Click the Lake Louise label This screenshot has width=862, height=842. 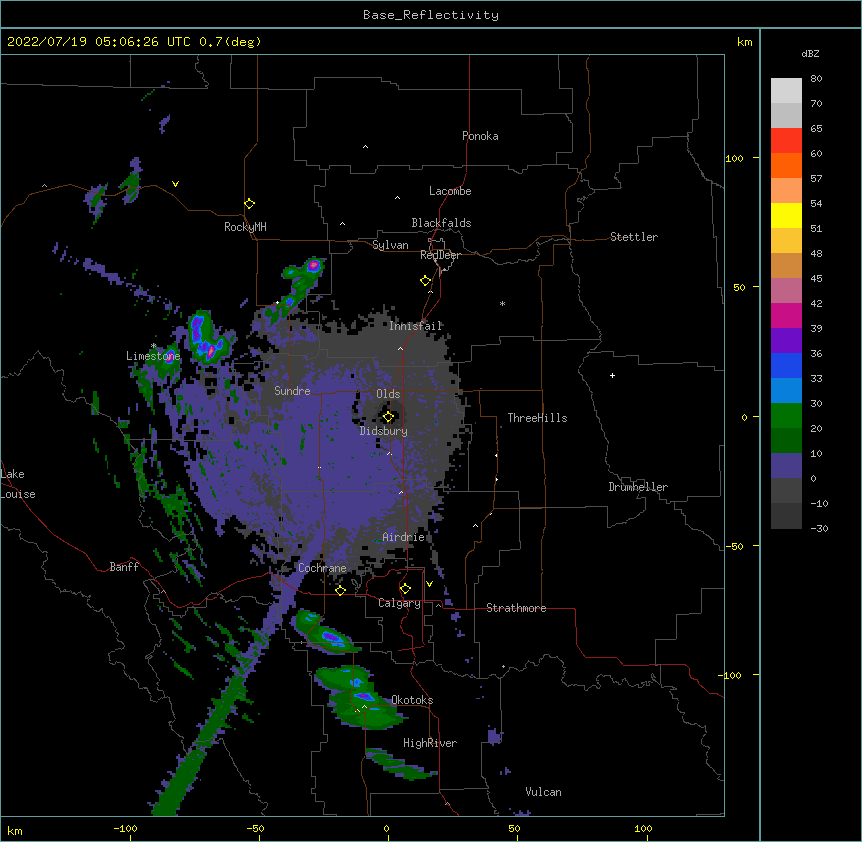(x=18, y=484)
